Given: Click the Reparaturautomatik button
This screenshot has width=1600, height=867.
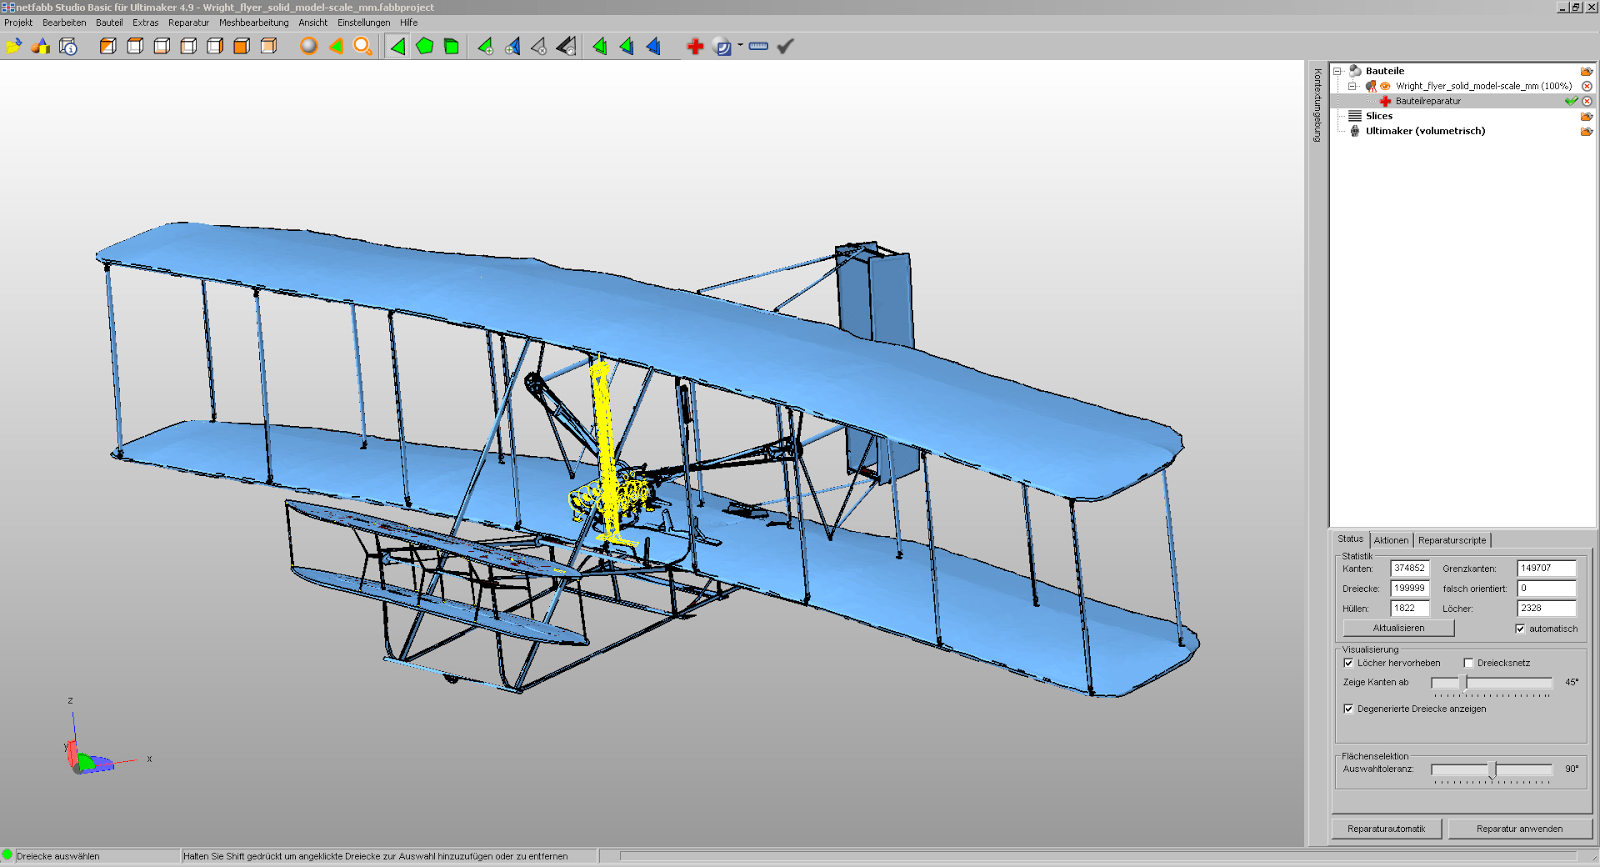Looking at the screenshot, I should tap(1386, 829).
